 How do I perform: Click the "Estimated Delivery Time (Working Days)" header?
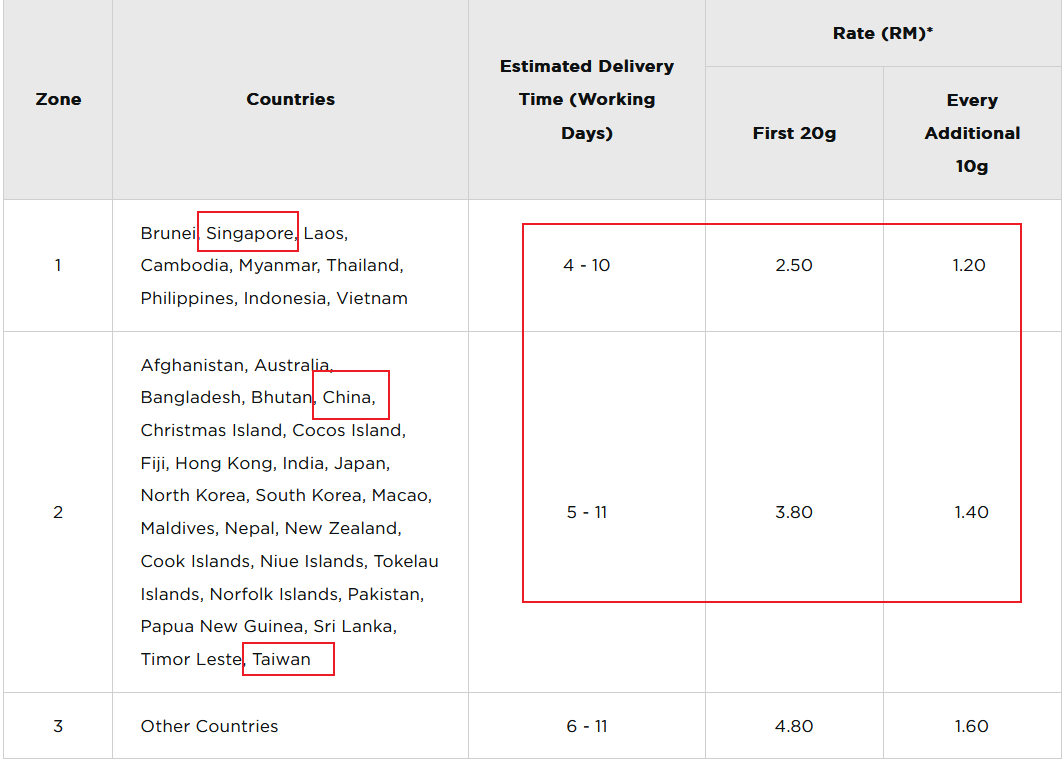click(587, 100)
